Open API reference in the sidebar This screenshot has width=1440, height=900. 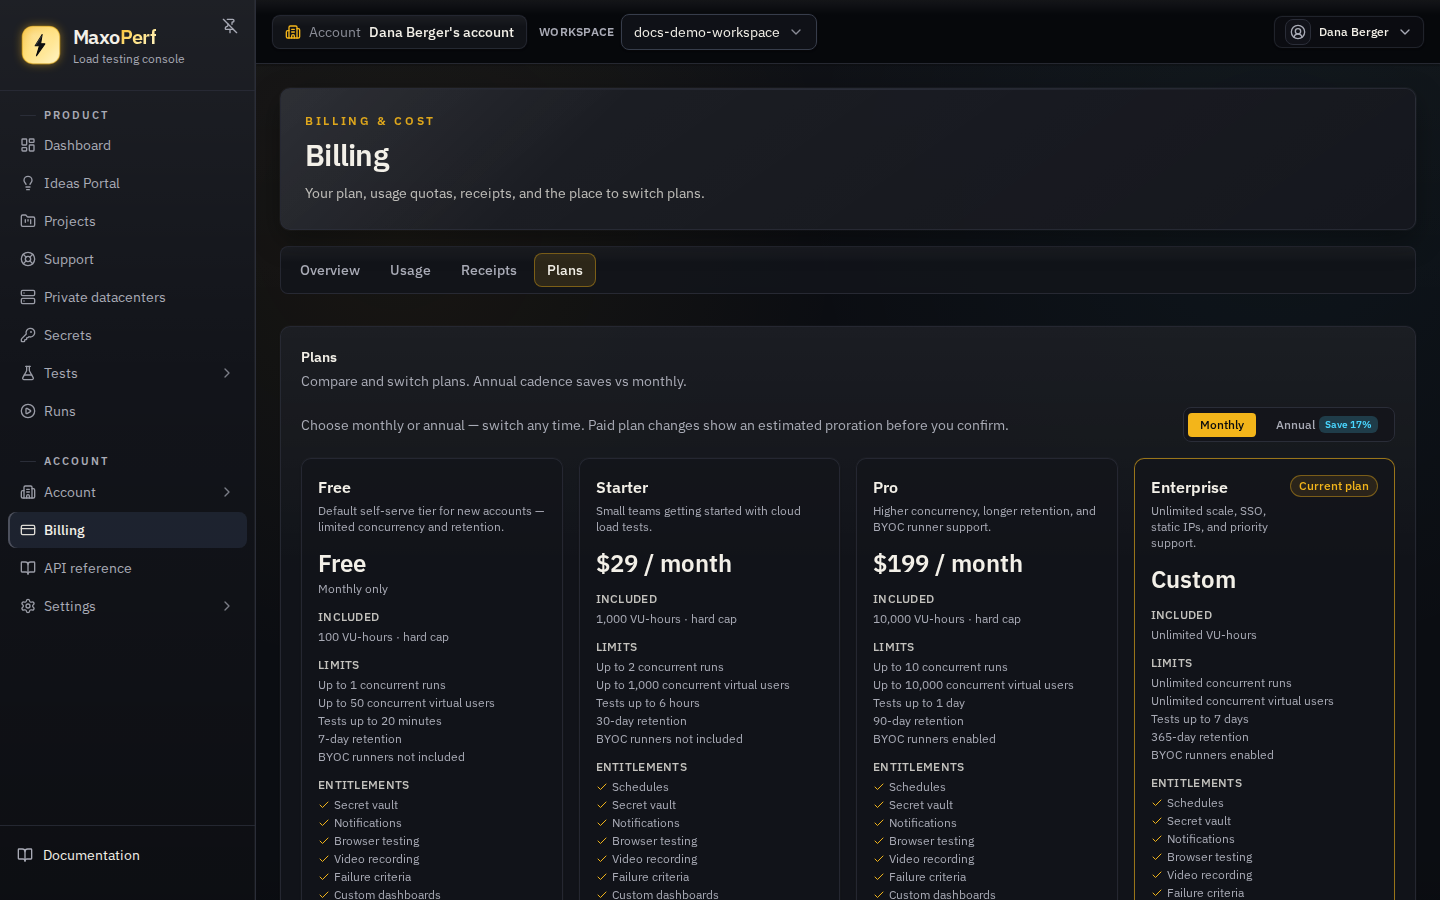[127, 568]
